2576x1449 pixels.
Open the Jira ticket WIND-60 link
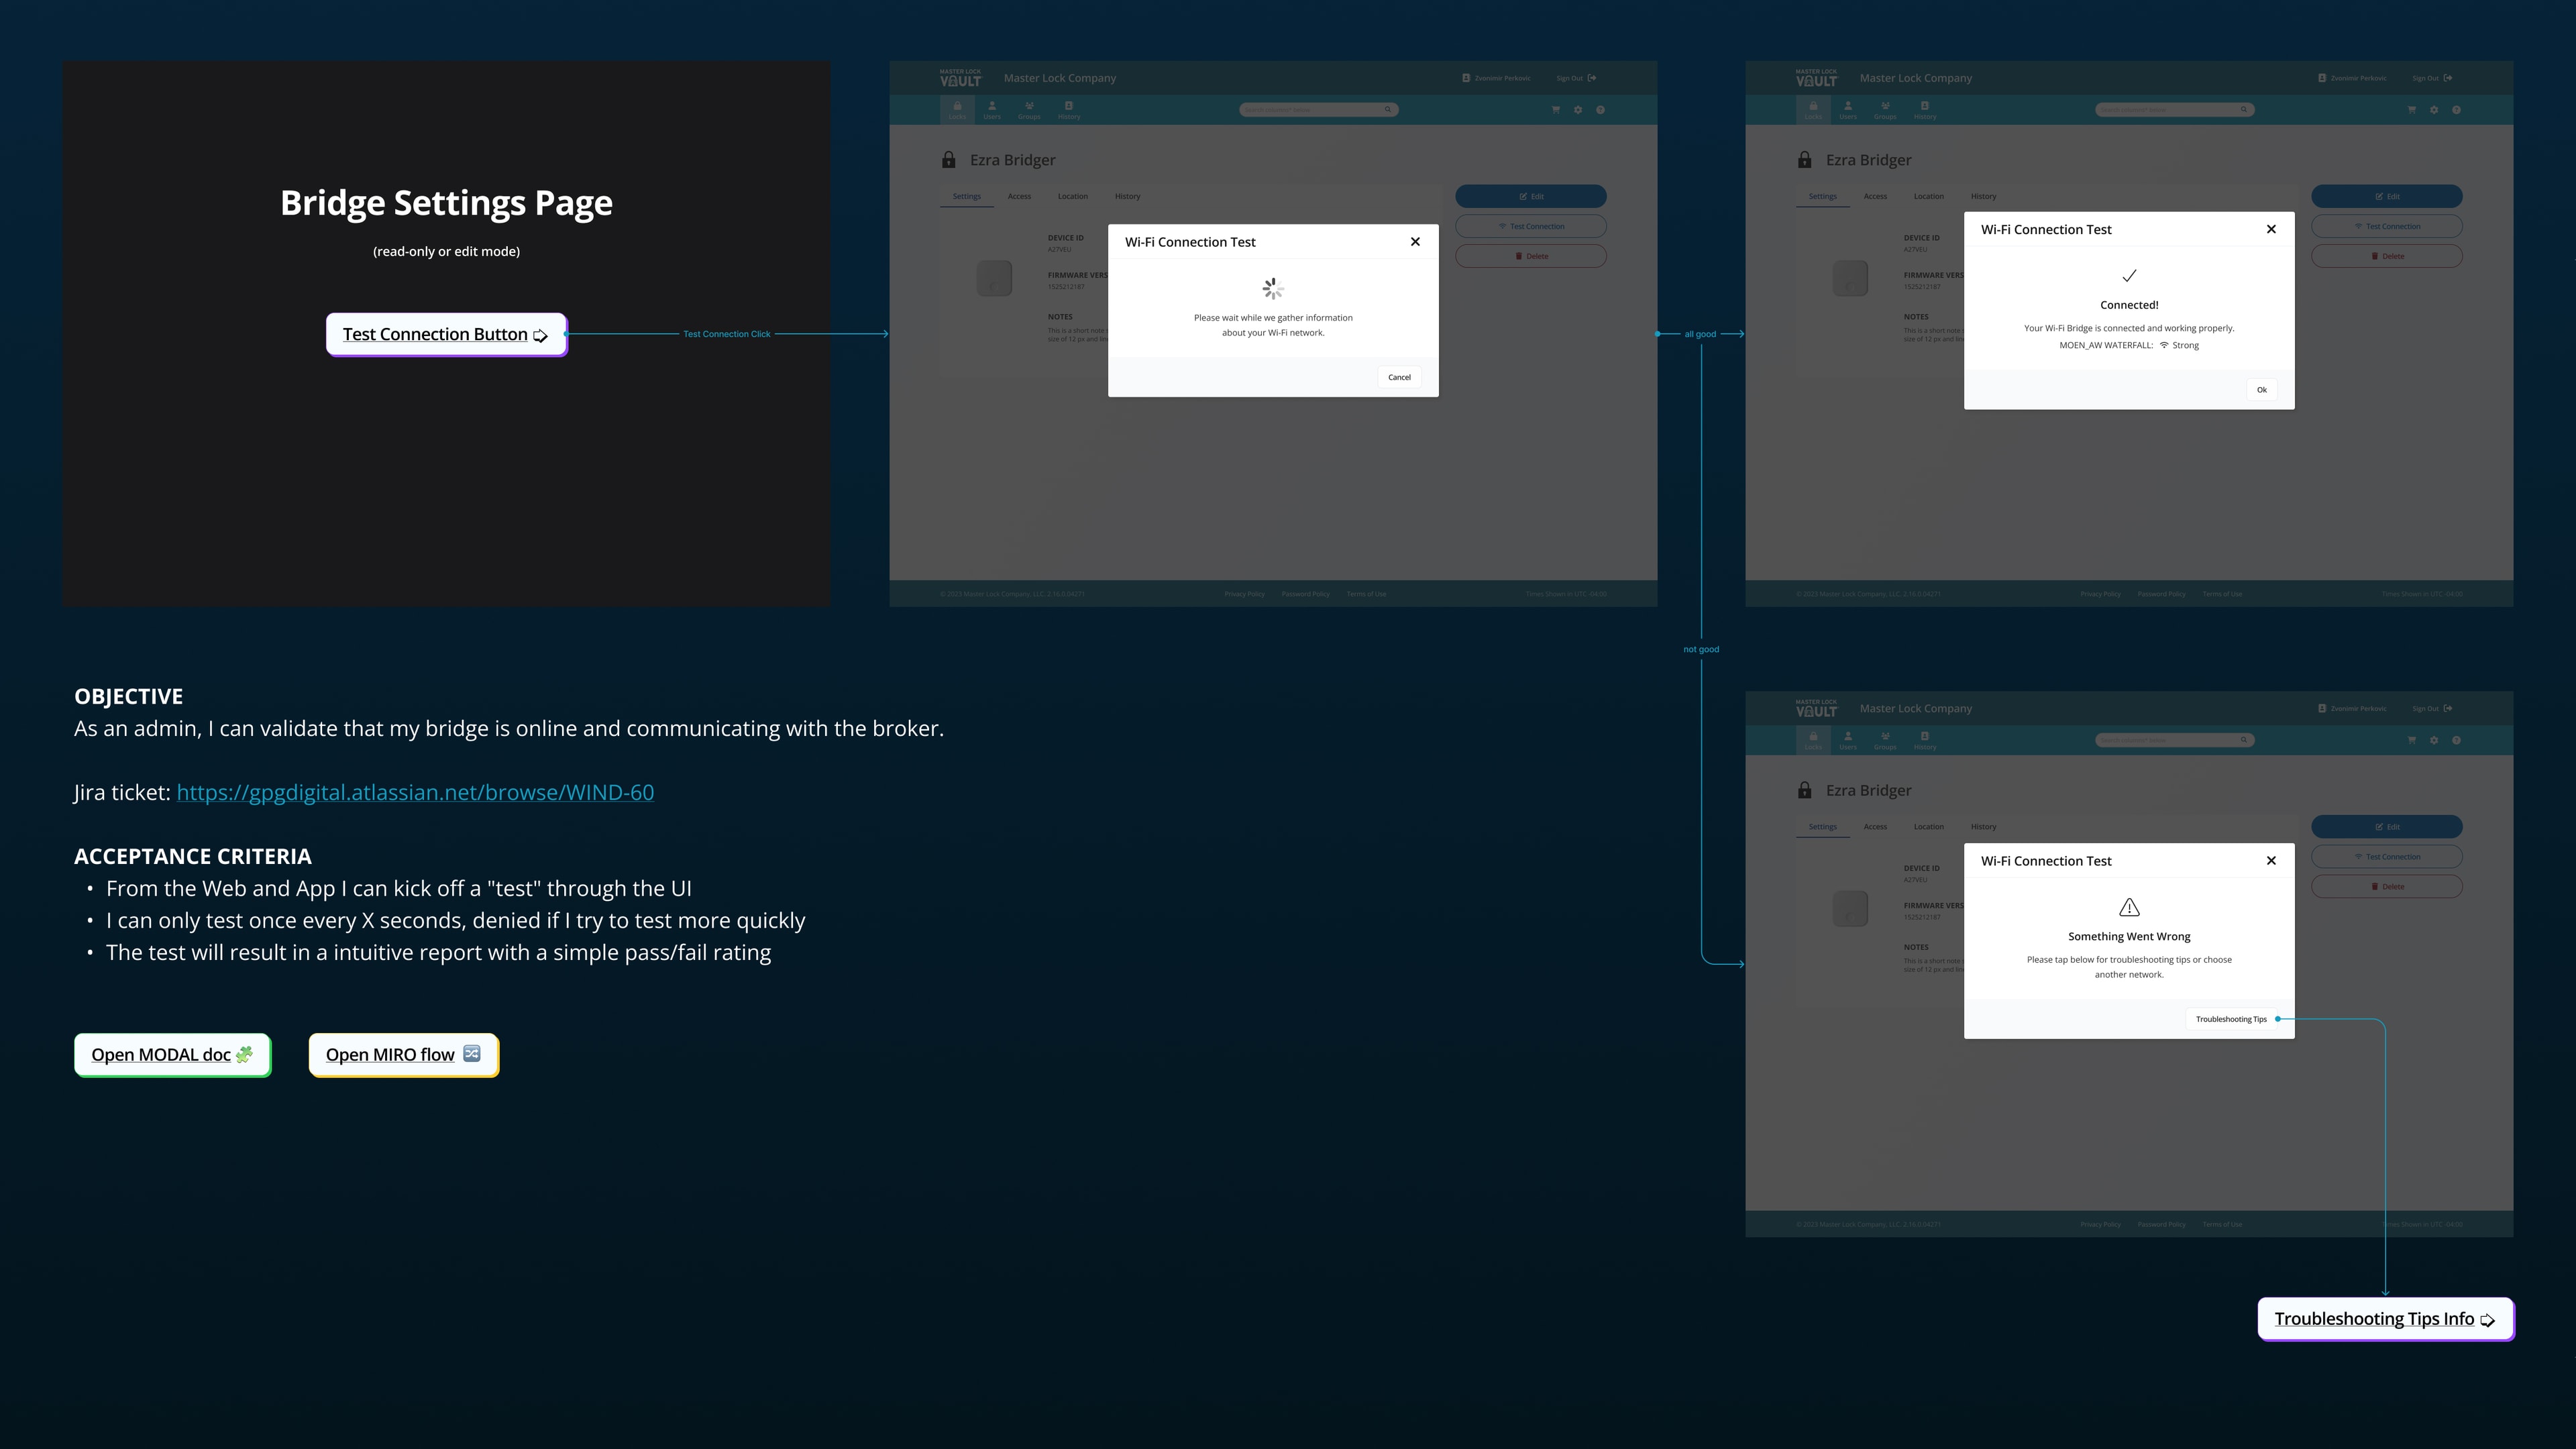coord(415,792)
